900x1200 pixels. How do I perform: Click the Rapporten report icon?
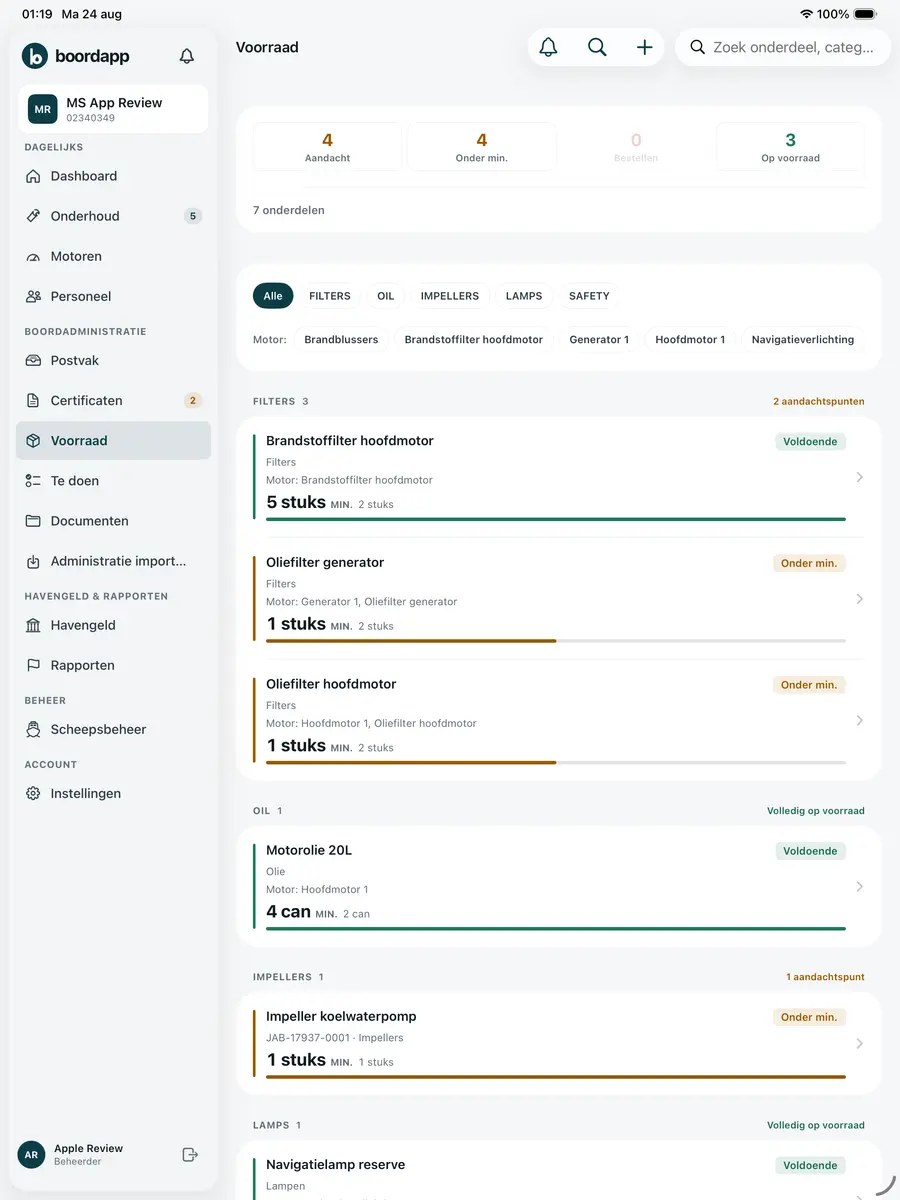pyautogui.click(x=33, y=665)
